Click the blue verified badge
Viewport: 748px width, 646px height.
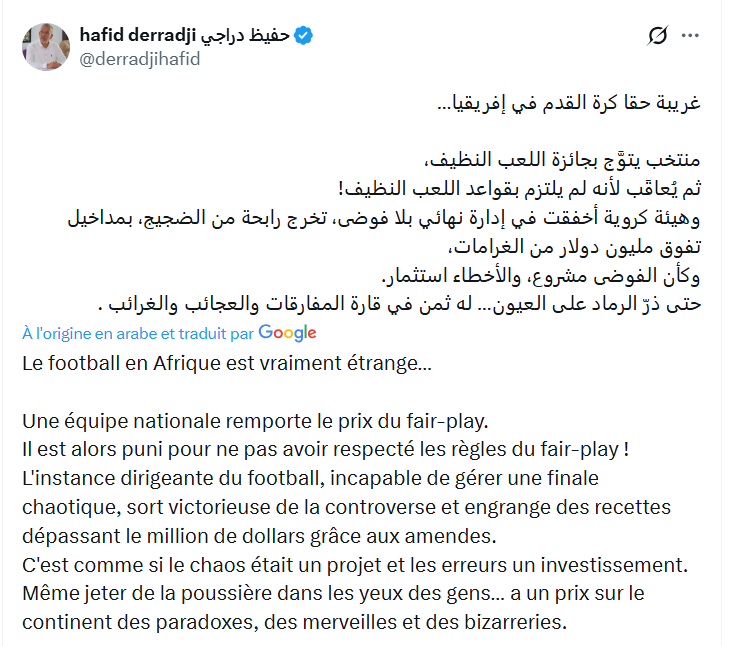(x=303, y=36)
